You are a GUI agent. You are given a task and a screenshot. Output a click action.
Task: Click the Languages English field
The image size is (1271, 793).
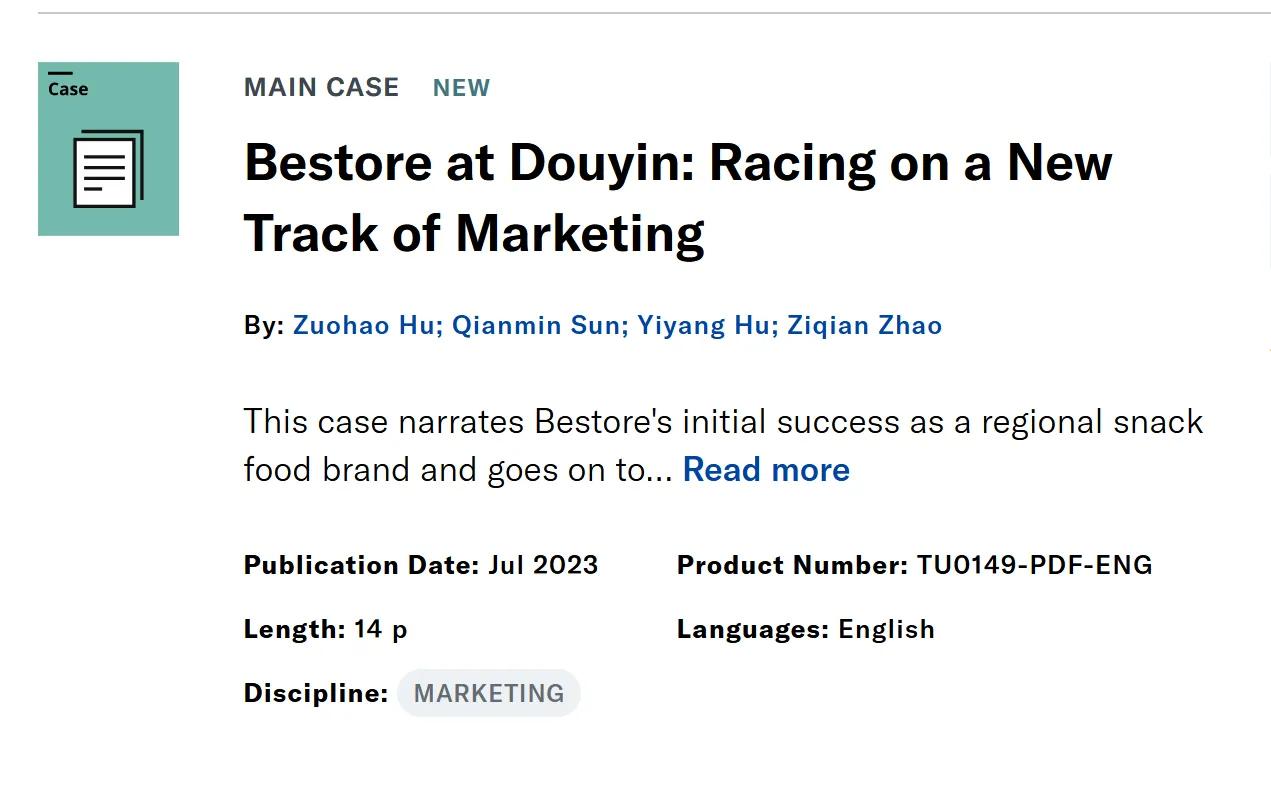tap(806, 629)
